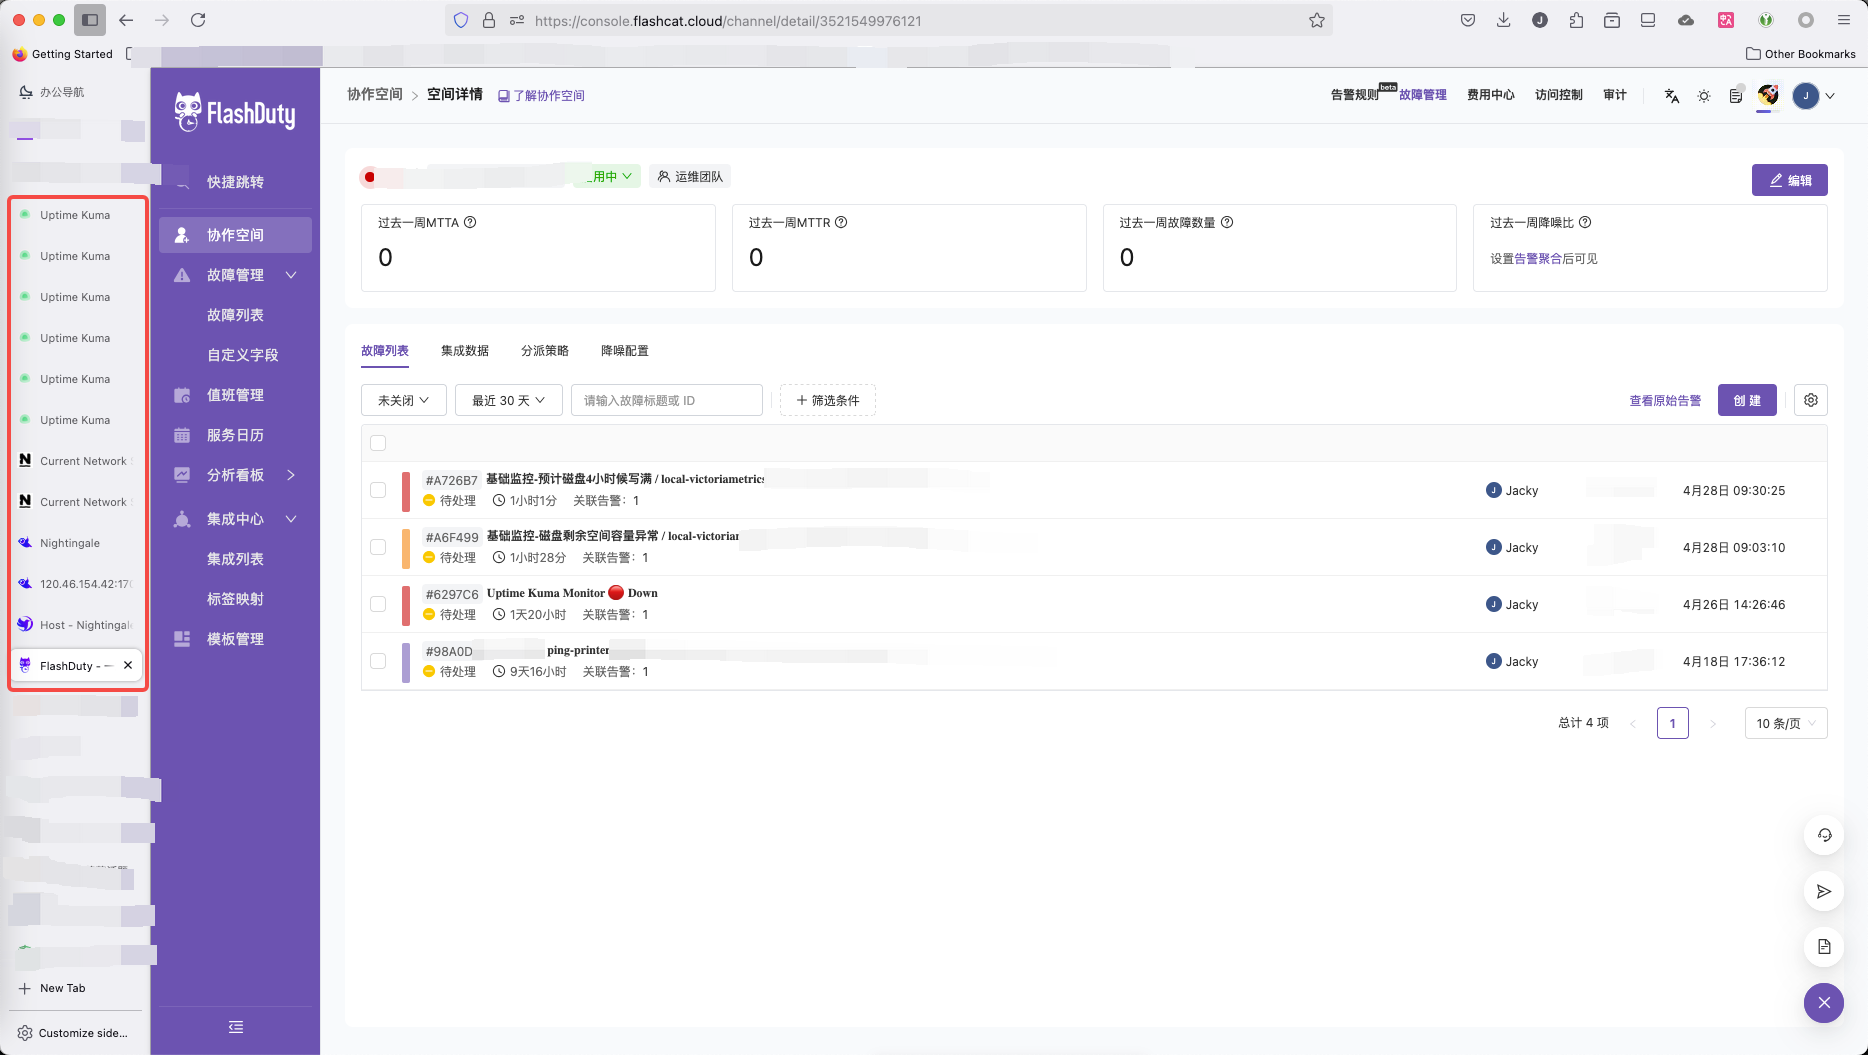This screenshot has width=1868, height=1055.
Task: Open Firefox extensions puzzle icon
Action: [1576, 20]
